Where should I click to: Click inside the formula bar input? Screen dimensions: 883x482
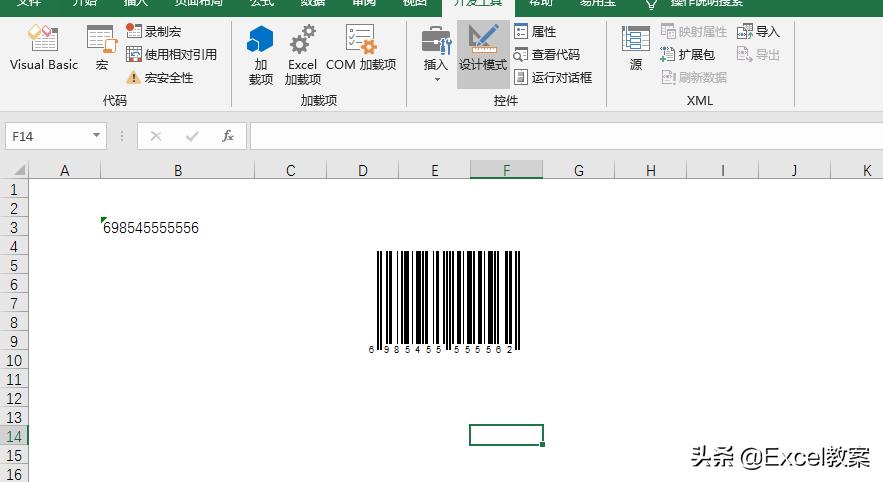point(567,136)
